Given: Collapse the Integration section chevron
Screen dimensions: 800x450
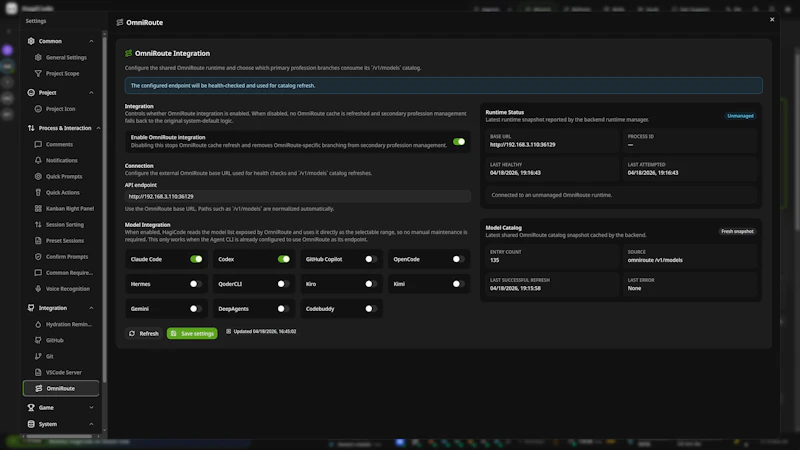Looking at the screenshot, I should [x=91, y=308].
